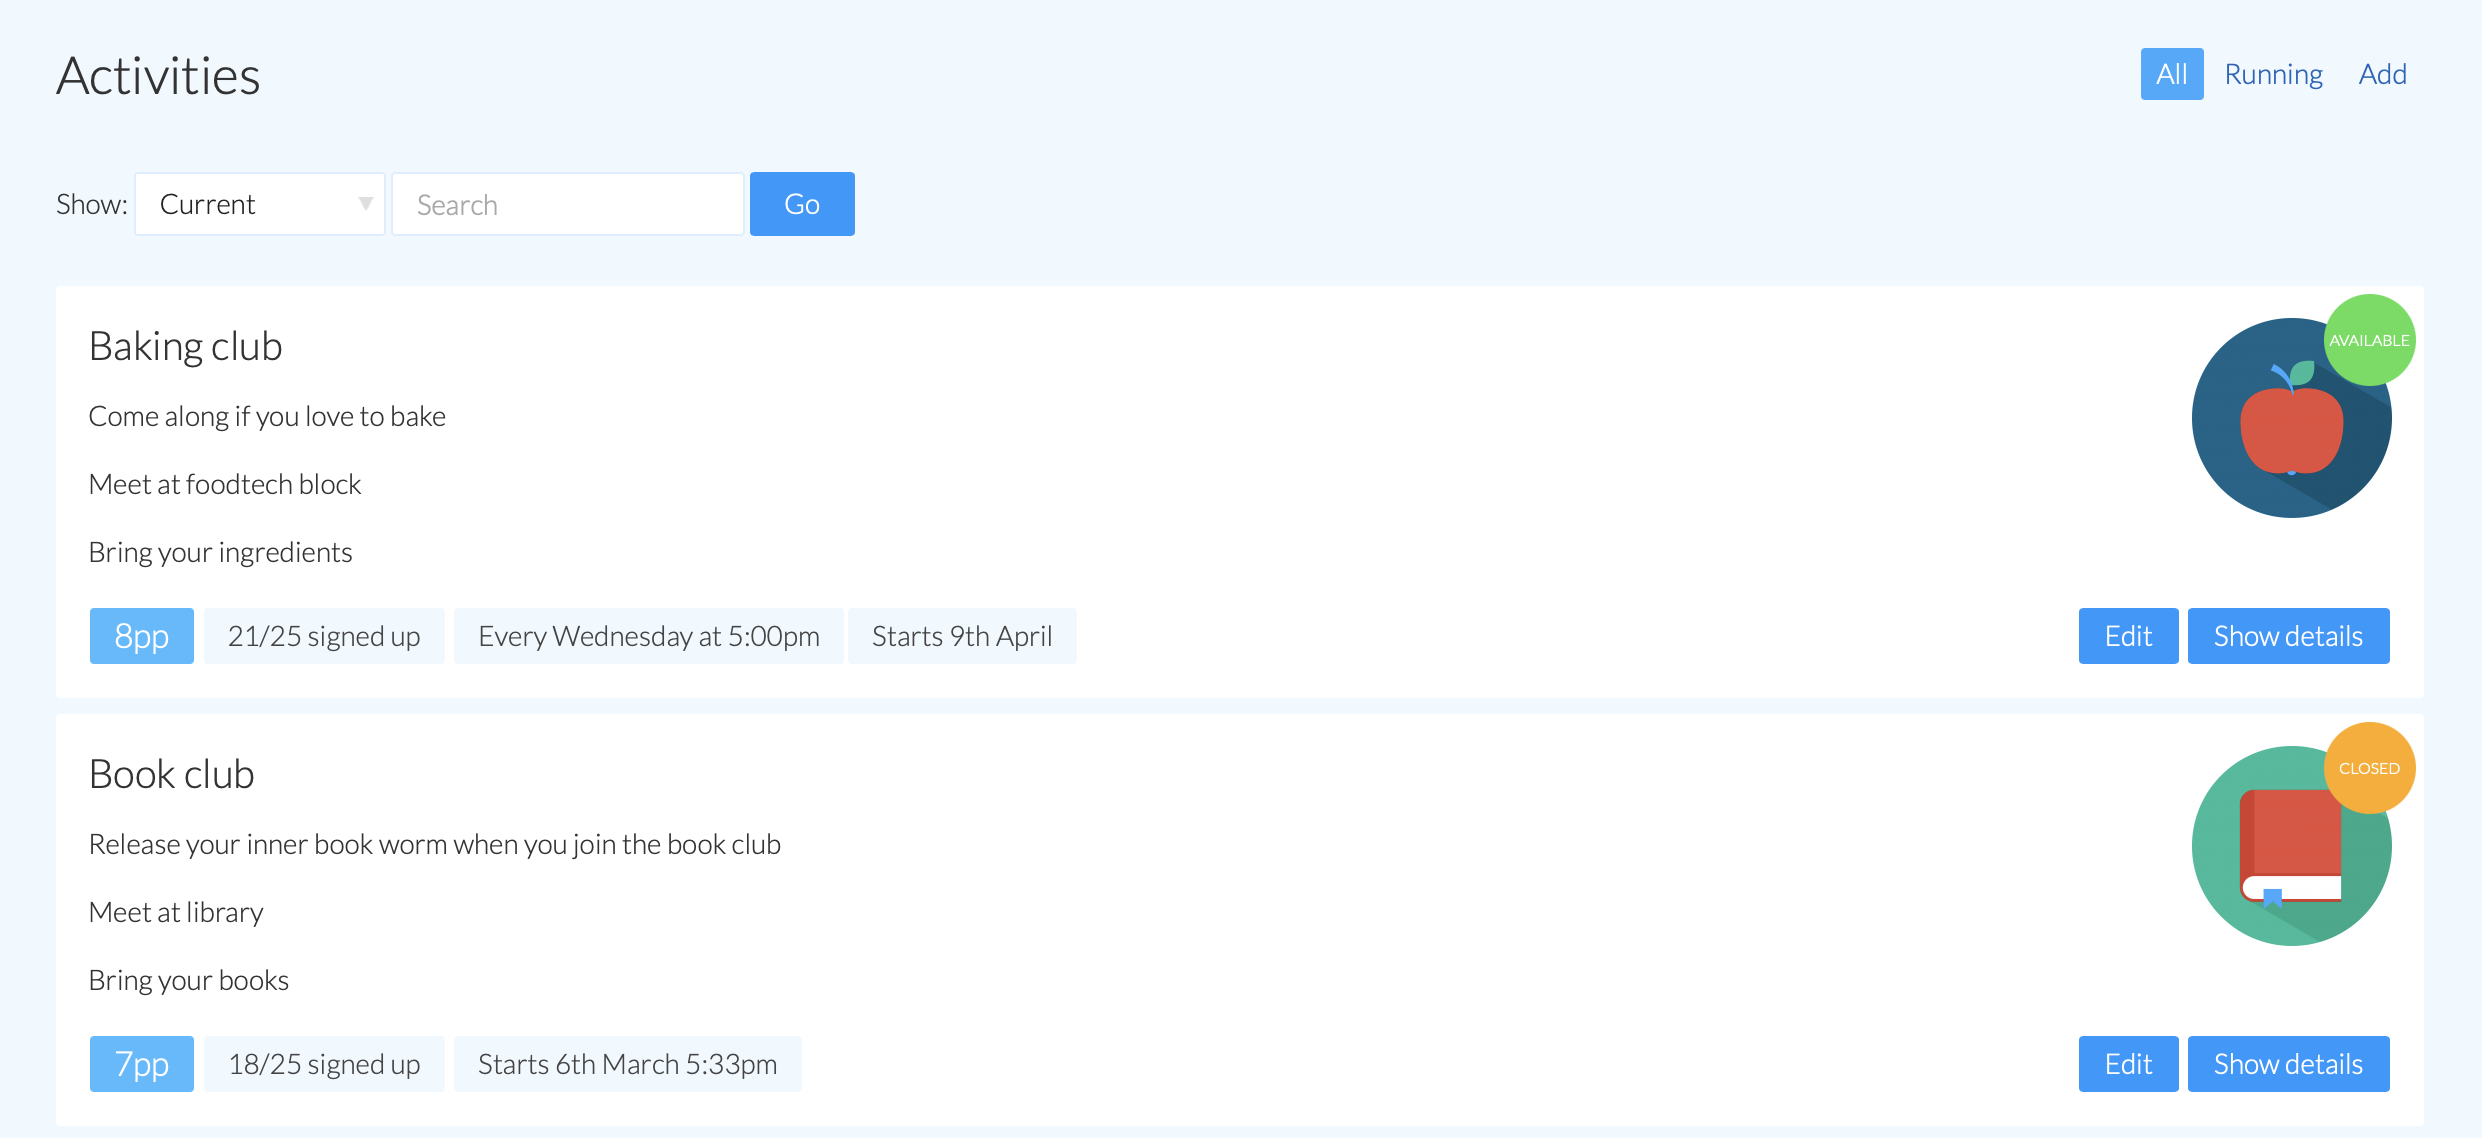This screenshot has width=2482, height=1138.
Task: Open the Add activity link
Action: coord(2382,74)
